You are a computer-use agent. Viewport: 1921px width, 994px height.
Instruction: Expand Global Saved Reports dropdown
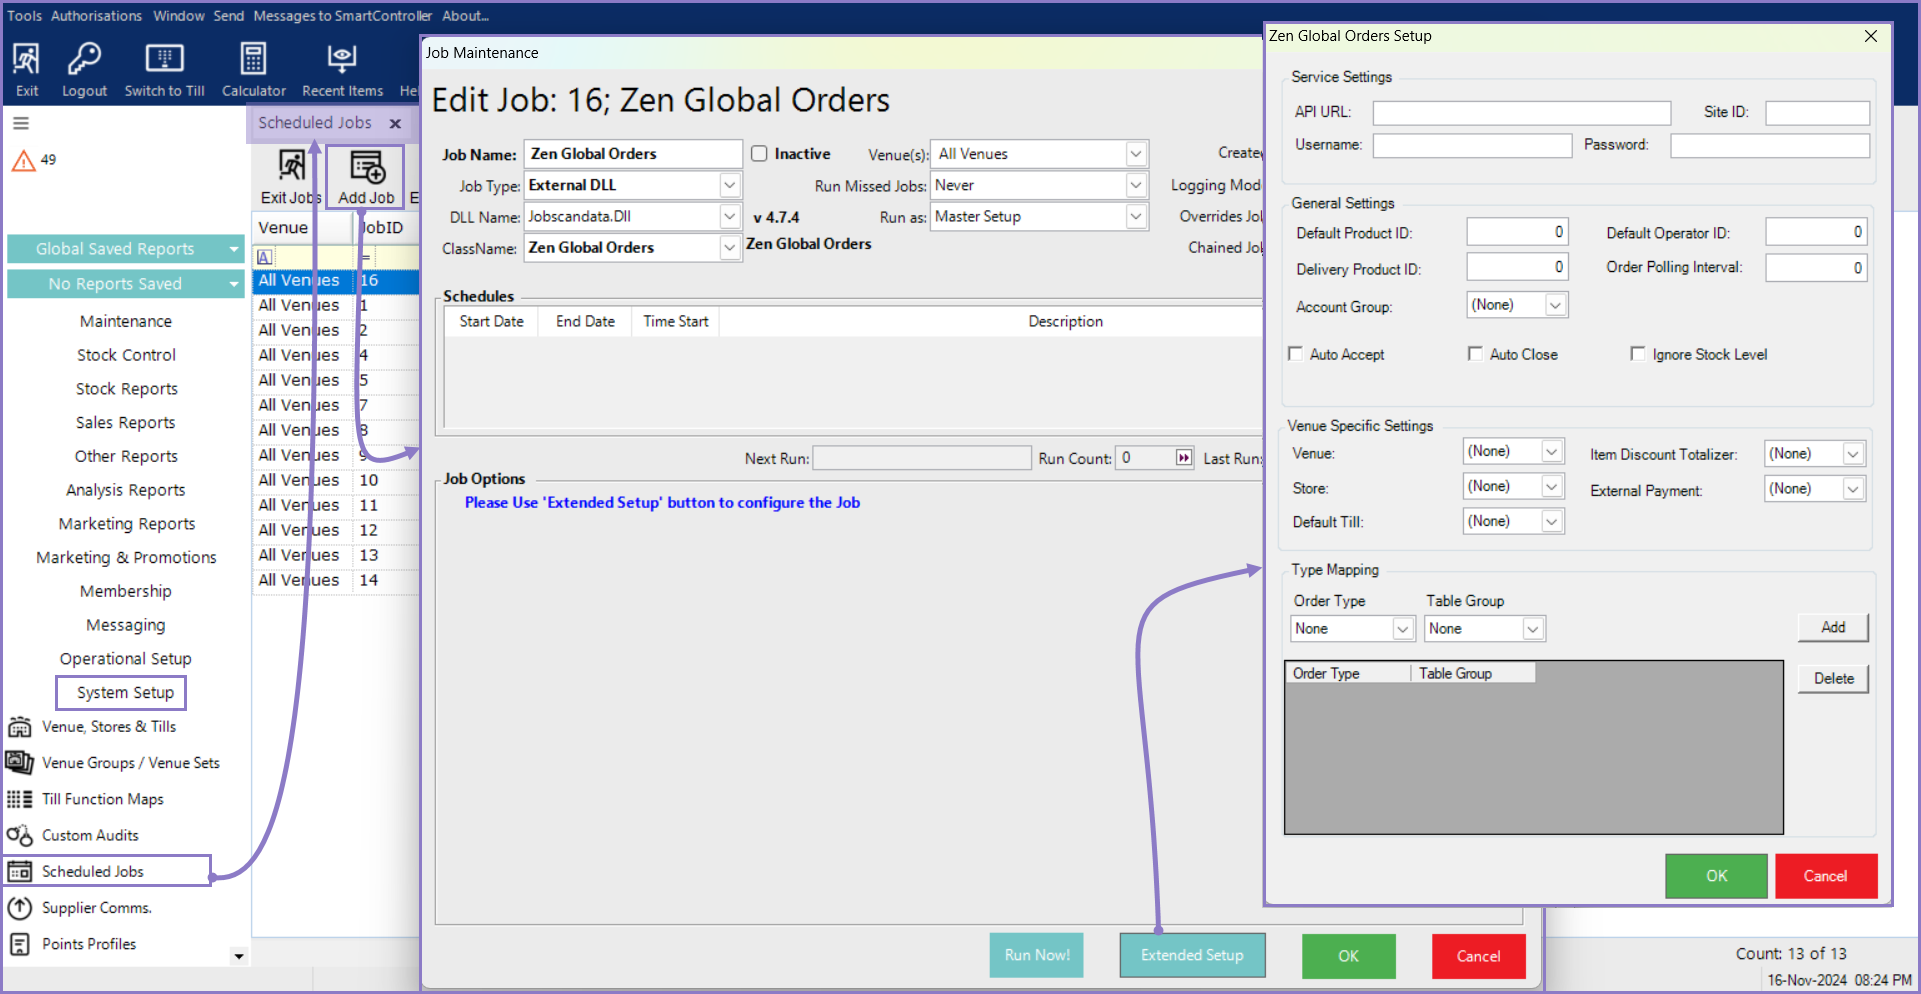233,249
